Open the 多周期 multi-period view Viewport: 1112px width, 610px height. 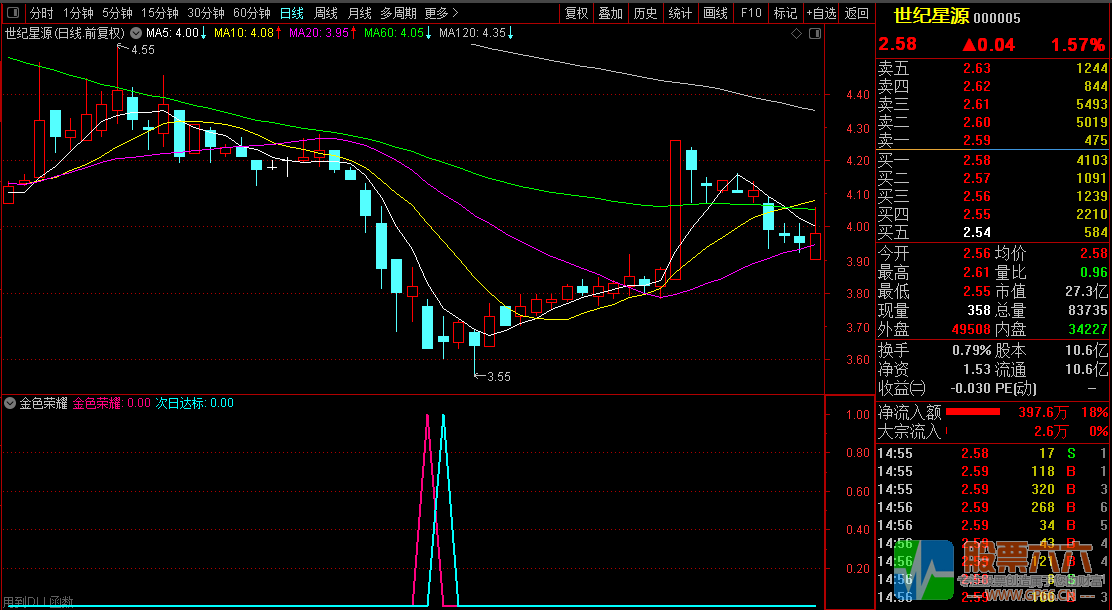tap(398, 13)
